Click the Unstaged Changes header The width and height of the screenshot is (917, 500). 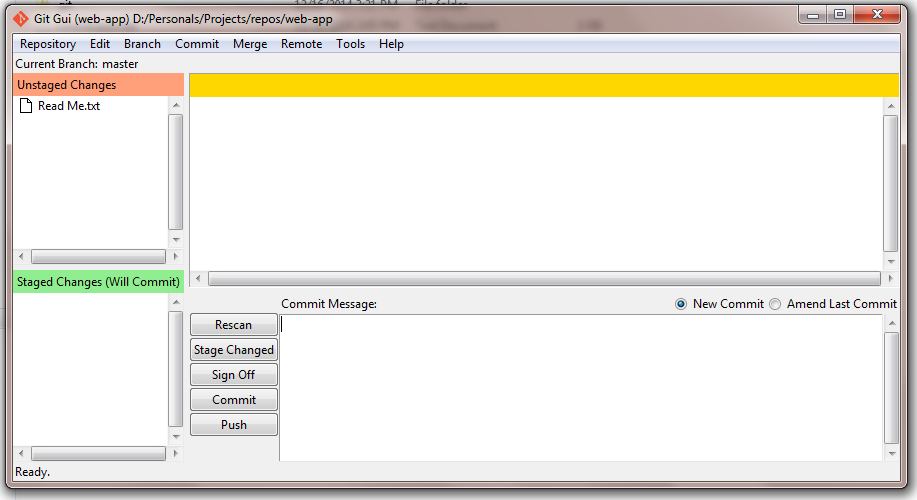coord(98,85)
